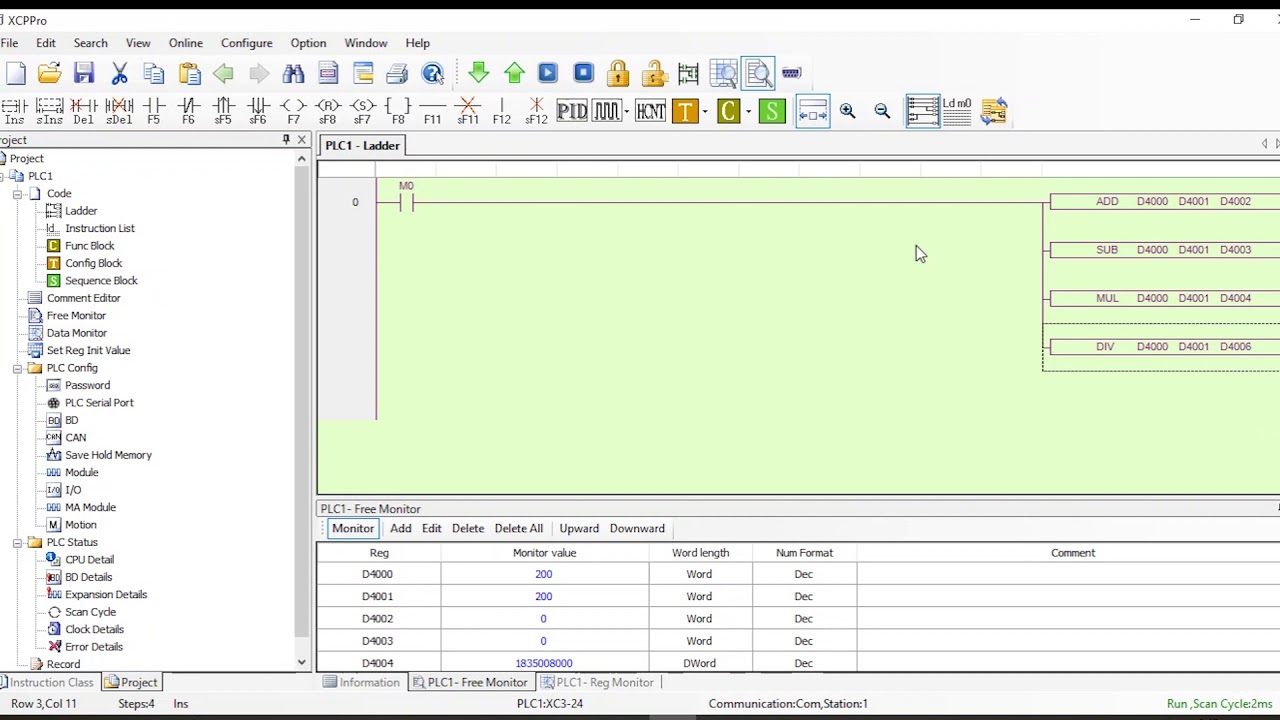
Task: Run the PLC with play icon
Action: coord(547,73)
